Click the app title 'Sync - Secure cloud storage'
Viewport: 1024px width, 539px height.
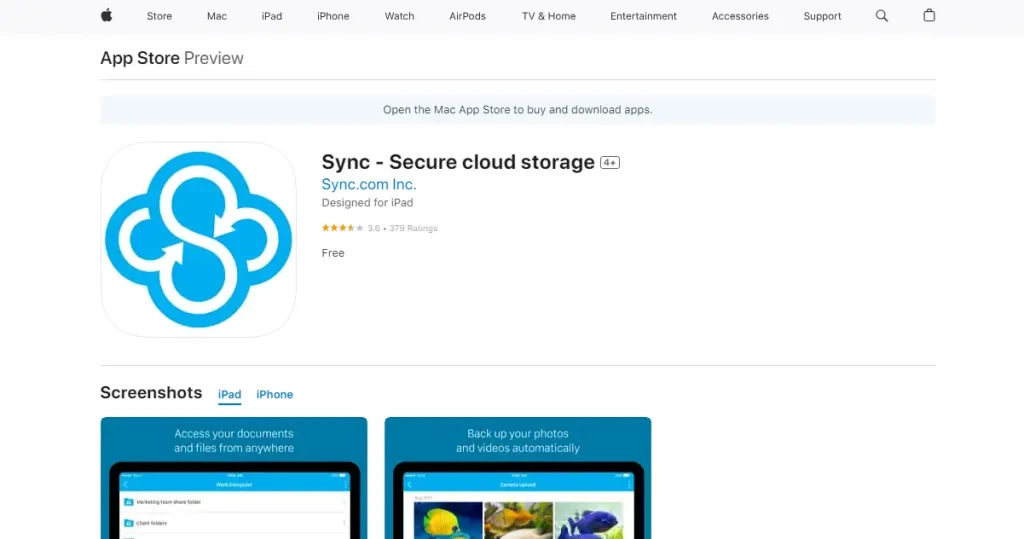click(458, 162)
